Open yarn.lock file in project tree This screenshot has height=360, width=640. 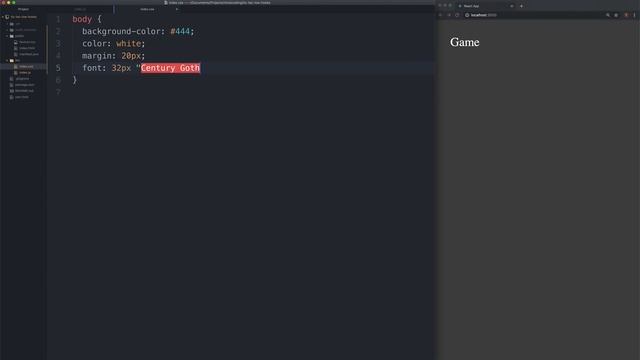pyautogui.click(x=22, y=97)
